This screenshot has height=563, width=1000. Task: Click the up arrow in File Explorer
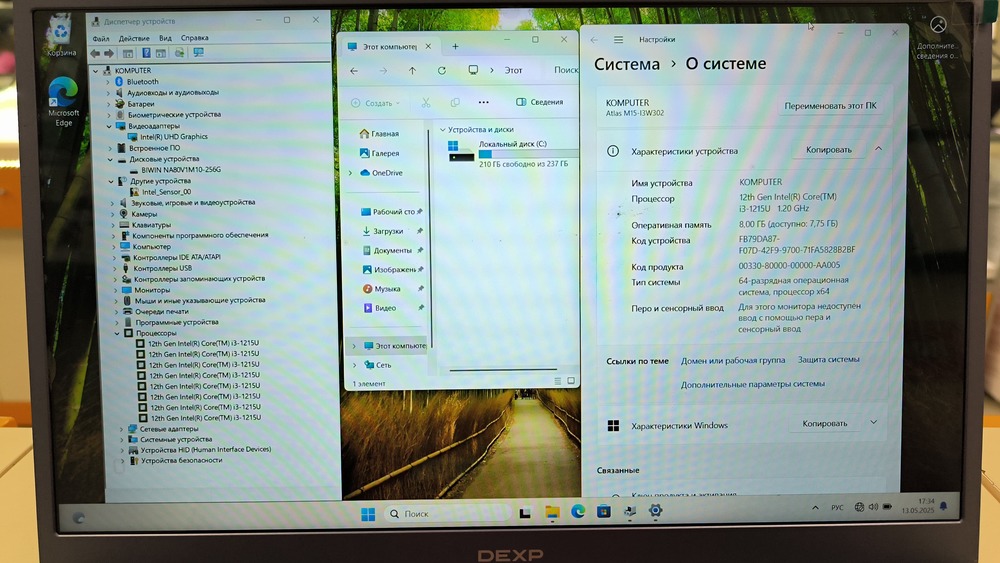[412, 71]
